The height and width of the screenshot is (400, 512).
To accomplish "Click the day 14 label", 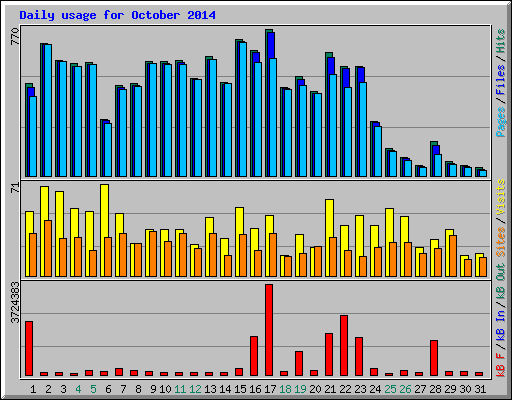I will (225, 389).
